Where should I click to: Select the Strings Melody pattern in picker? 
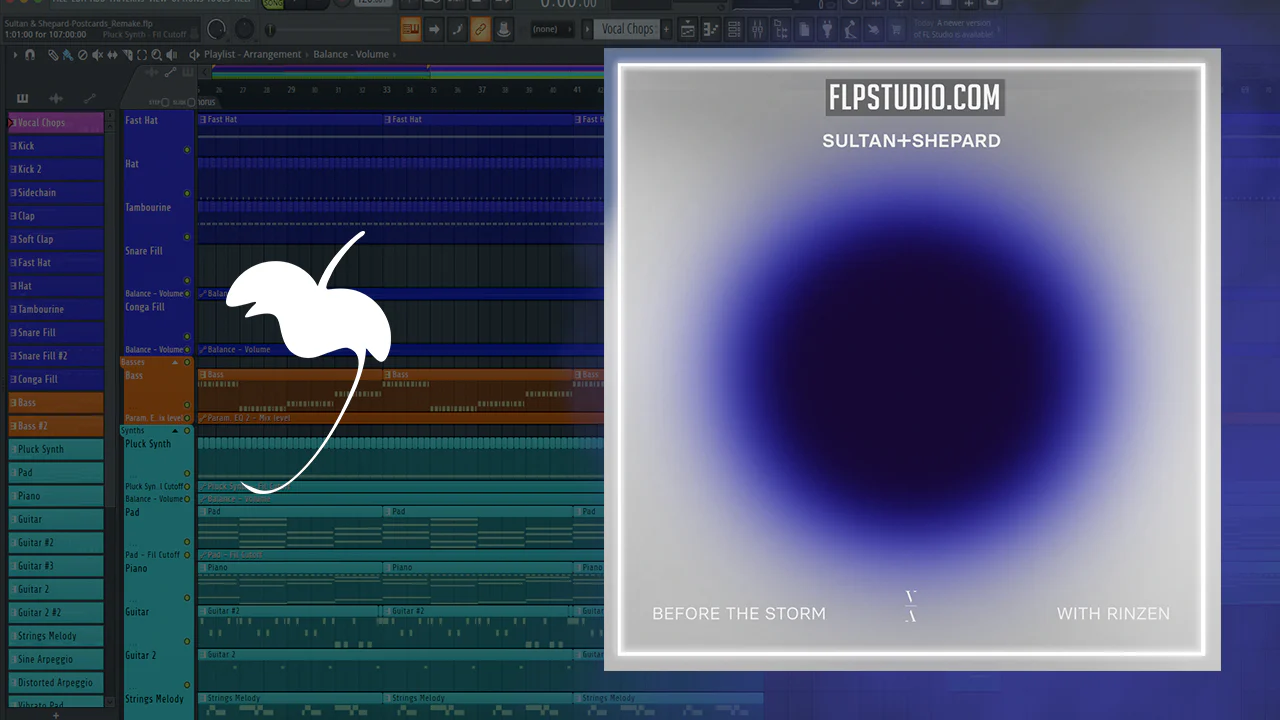coord(56,636)
